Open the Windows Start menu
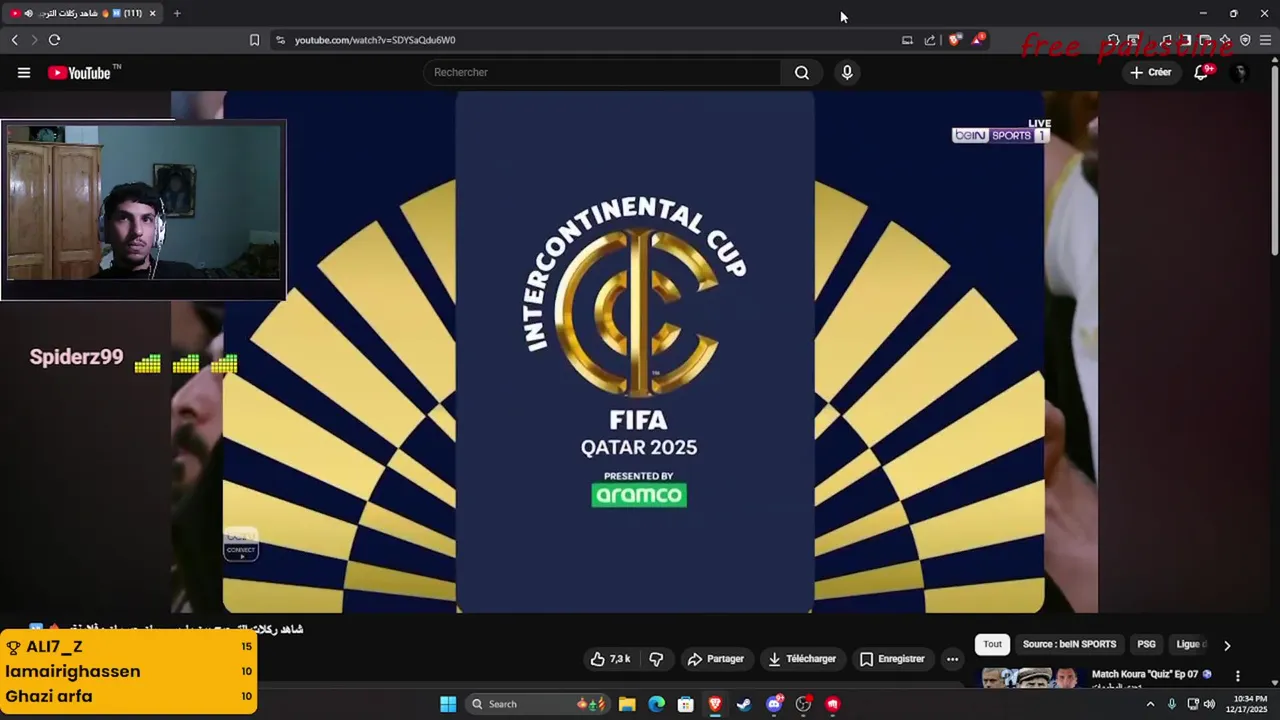 [x=448, y=704]
